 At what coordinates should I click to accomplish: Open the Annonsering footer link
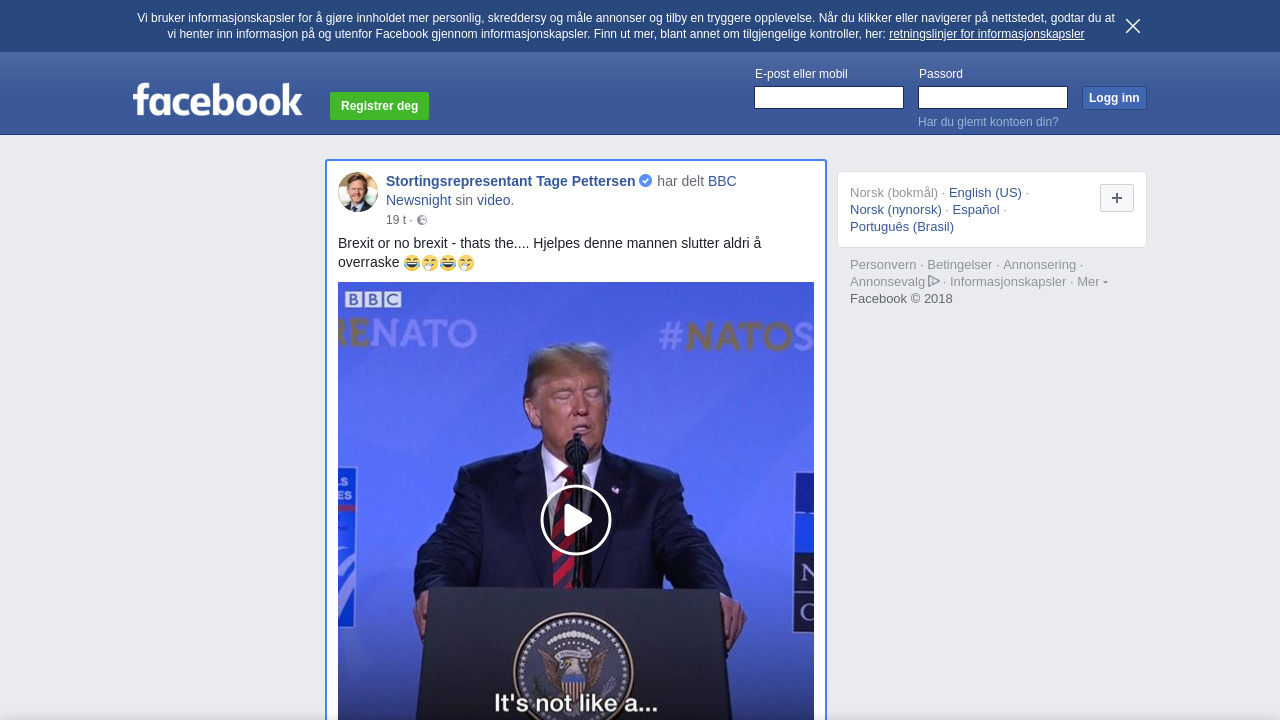[x=1040, y=265]
